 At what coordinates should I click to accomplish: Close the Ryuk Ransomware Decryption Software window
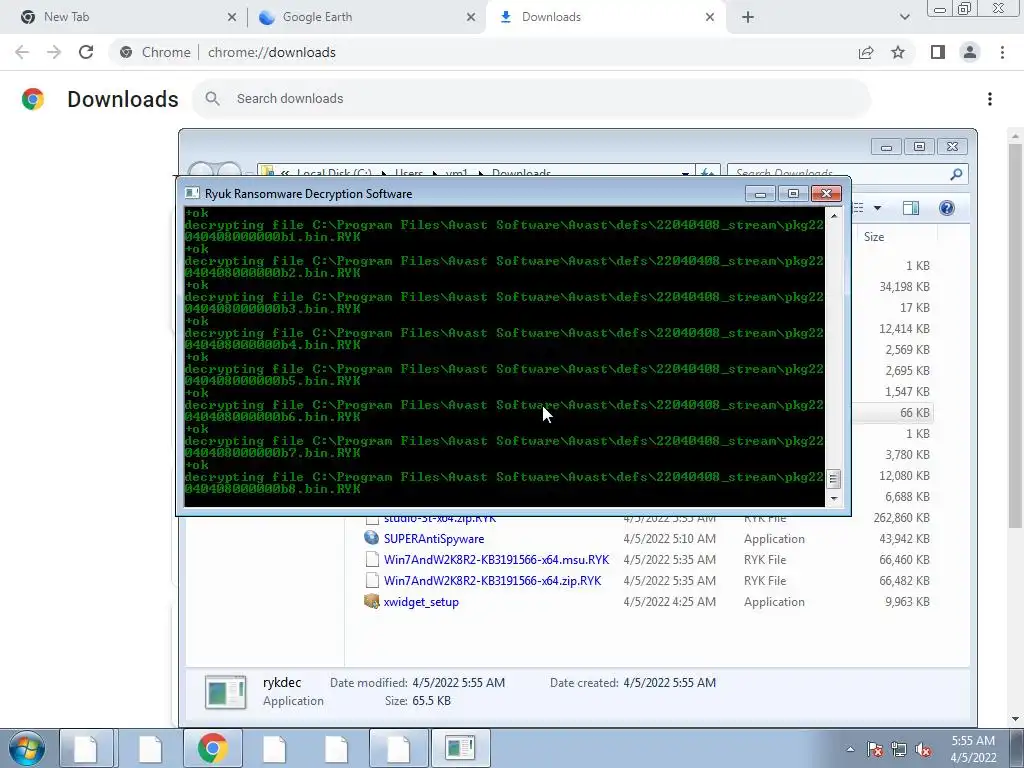coord(826,193)
